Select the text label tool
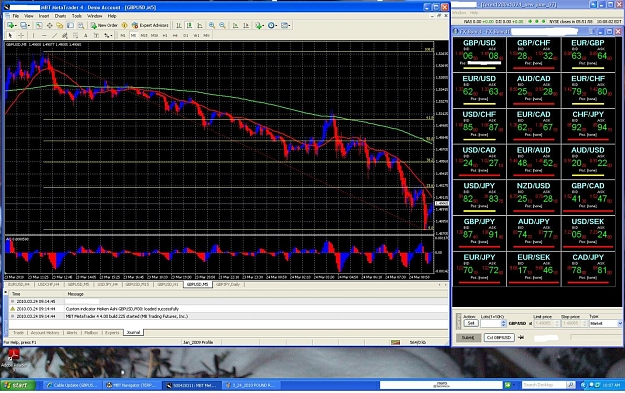This screenshot has width=625, height=393. click(96, 35)
